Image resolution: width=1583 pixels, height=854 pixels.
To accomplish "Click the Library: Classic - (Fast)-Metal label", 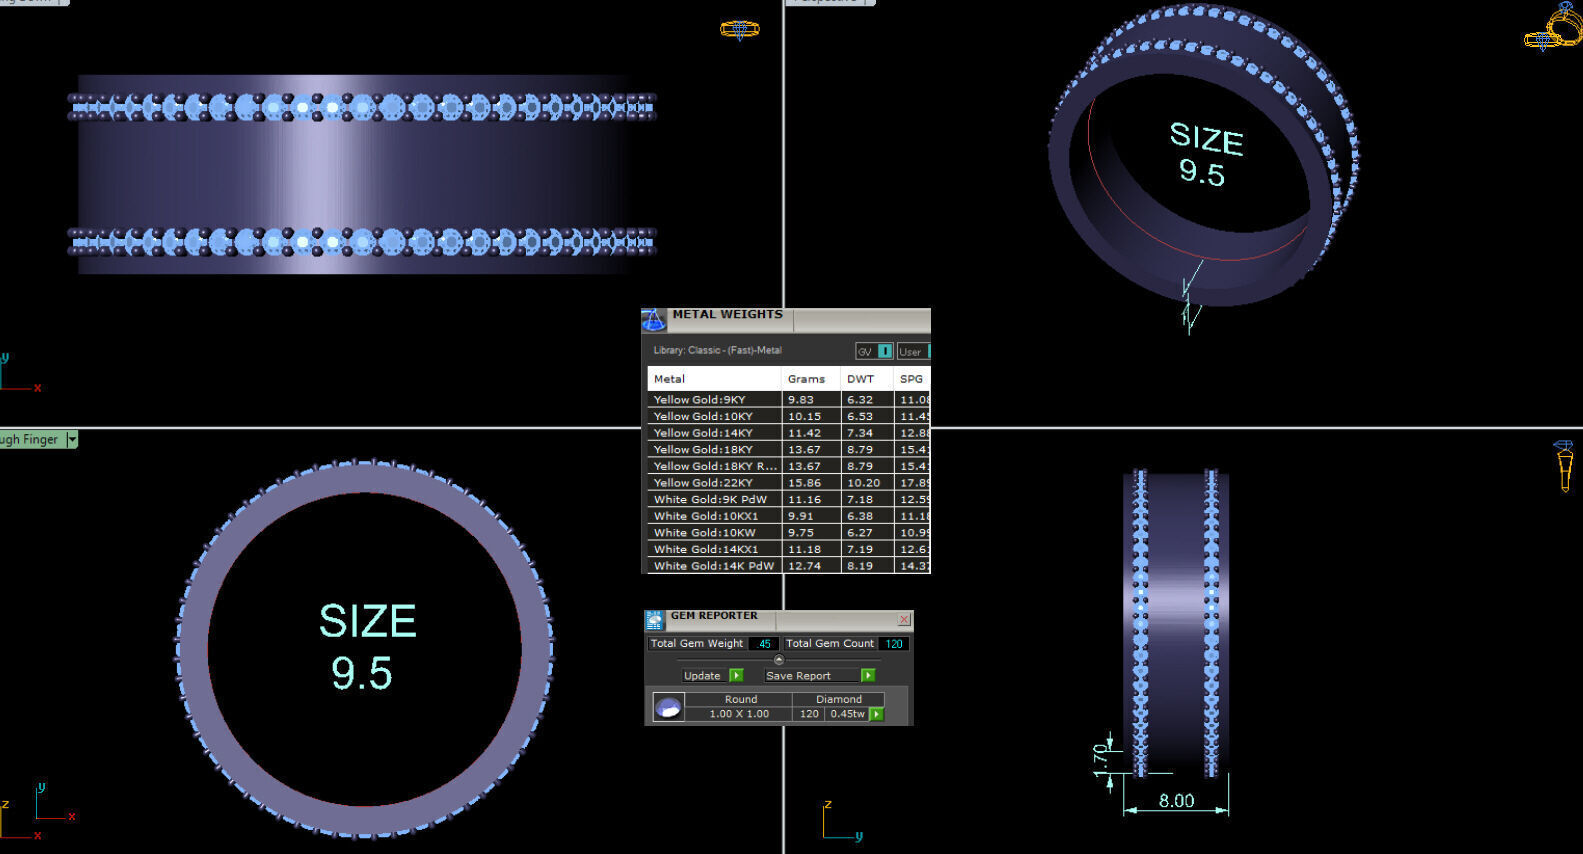I will click(x=717, y=350).
